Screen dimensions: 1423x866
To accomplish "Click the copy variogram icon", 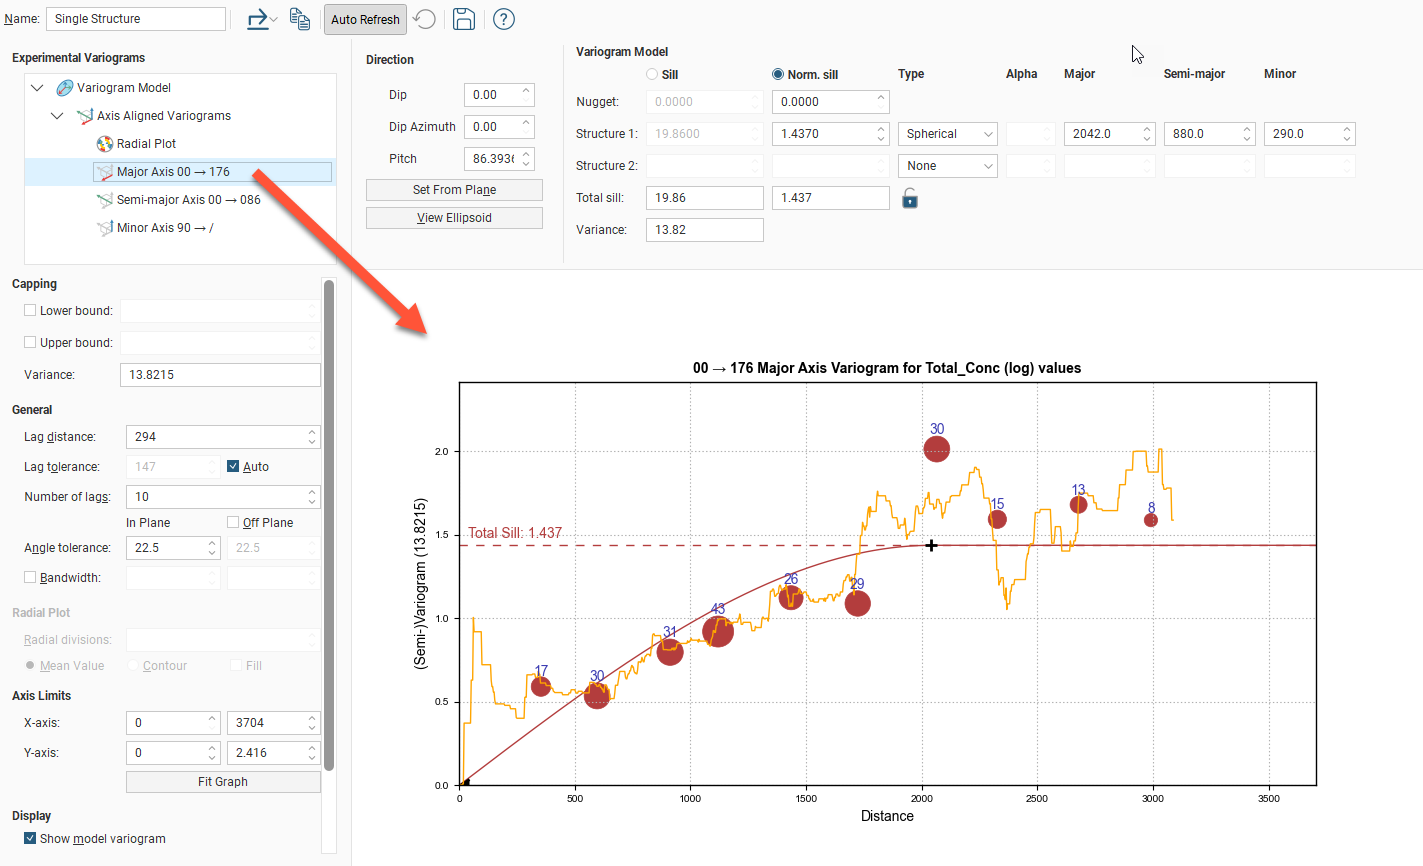I will [x=299, y=19].
